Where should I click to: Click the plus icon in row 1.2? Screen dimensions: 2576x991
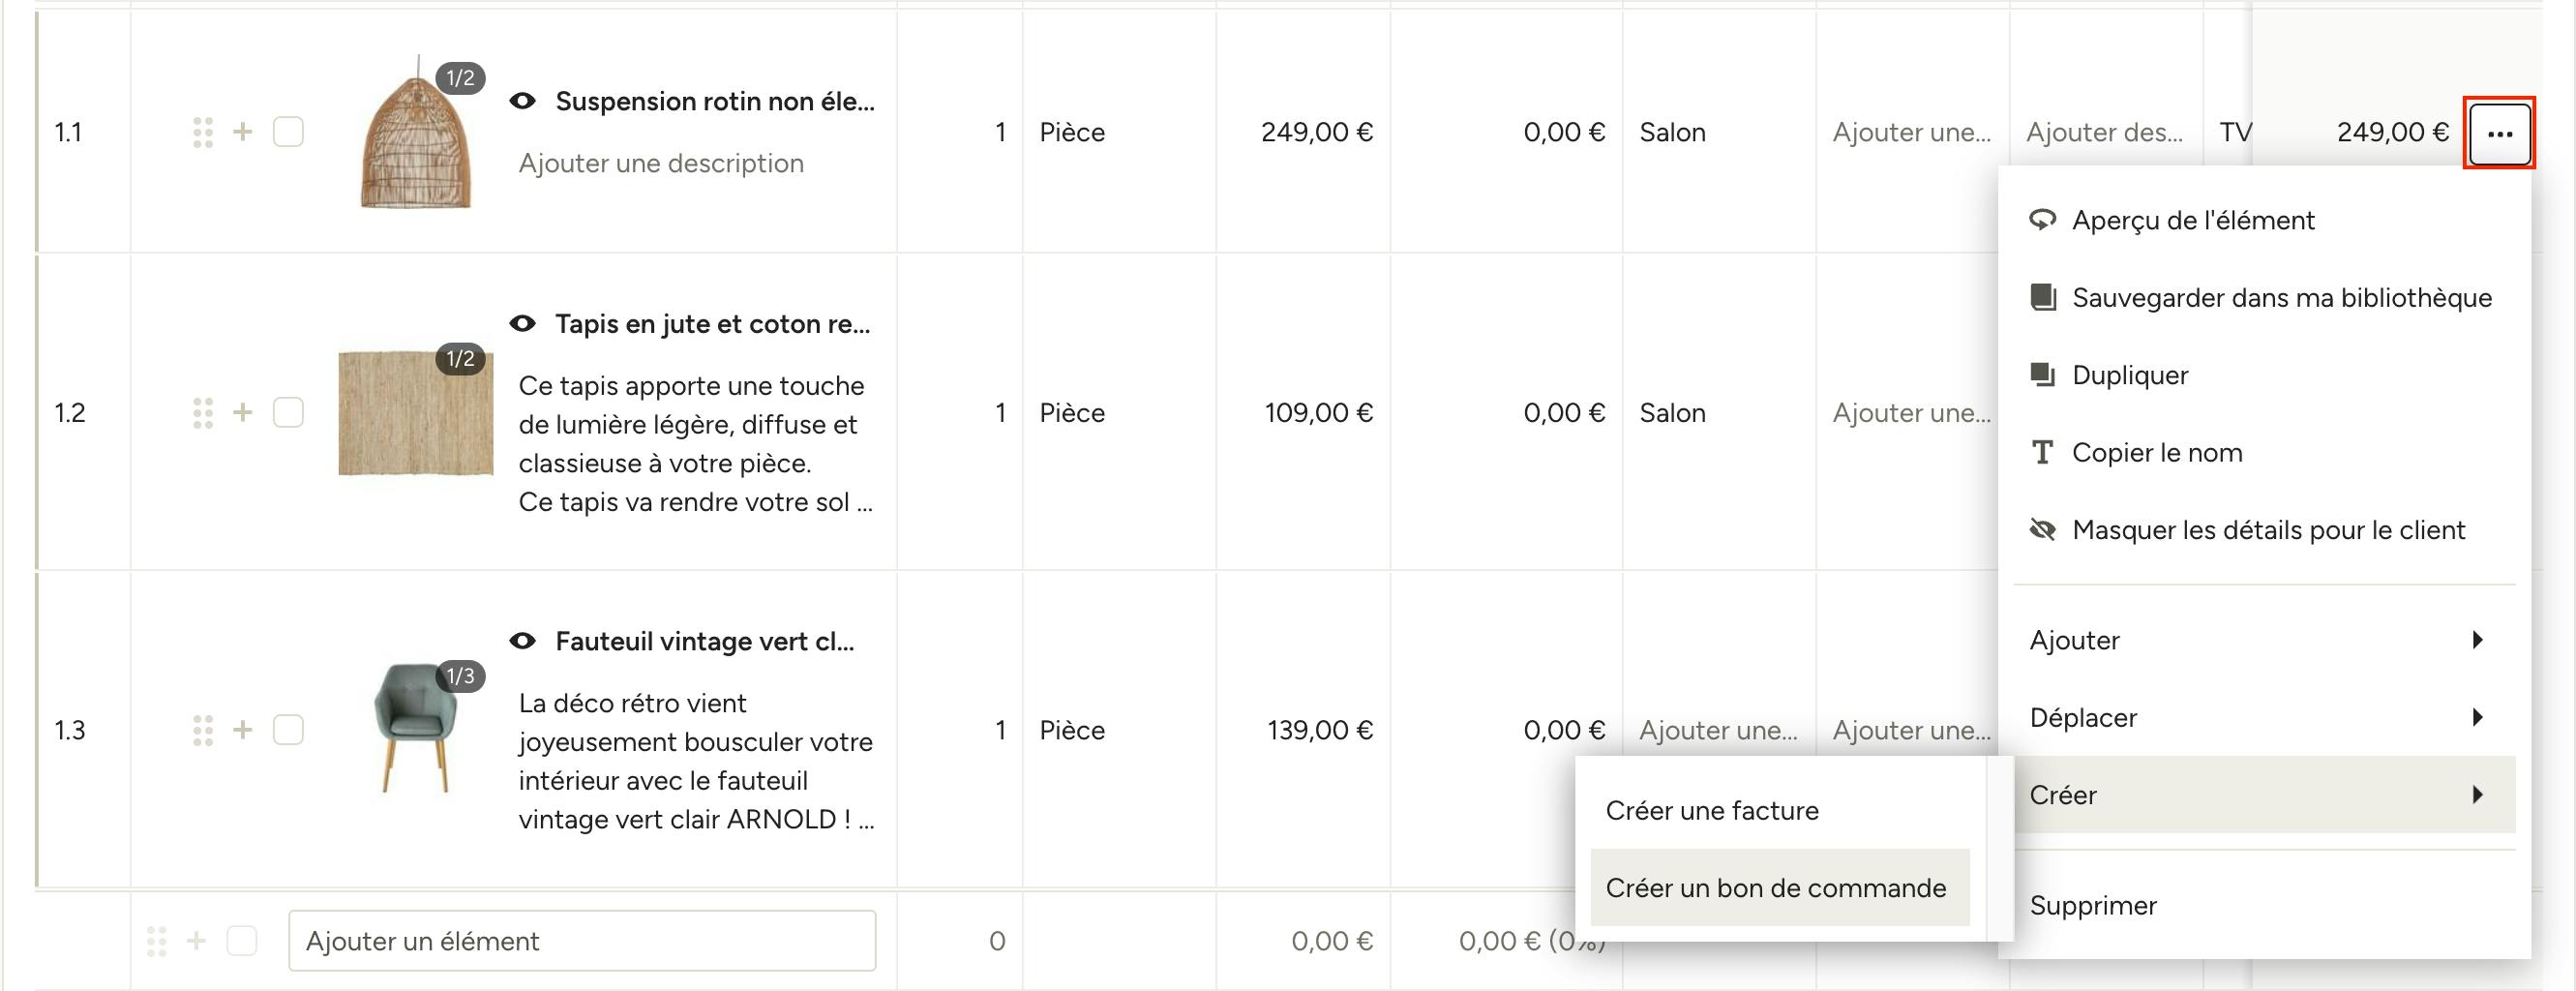click(243, 412)
